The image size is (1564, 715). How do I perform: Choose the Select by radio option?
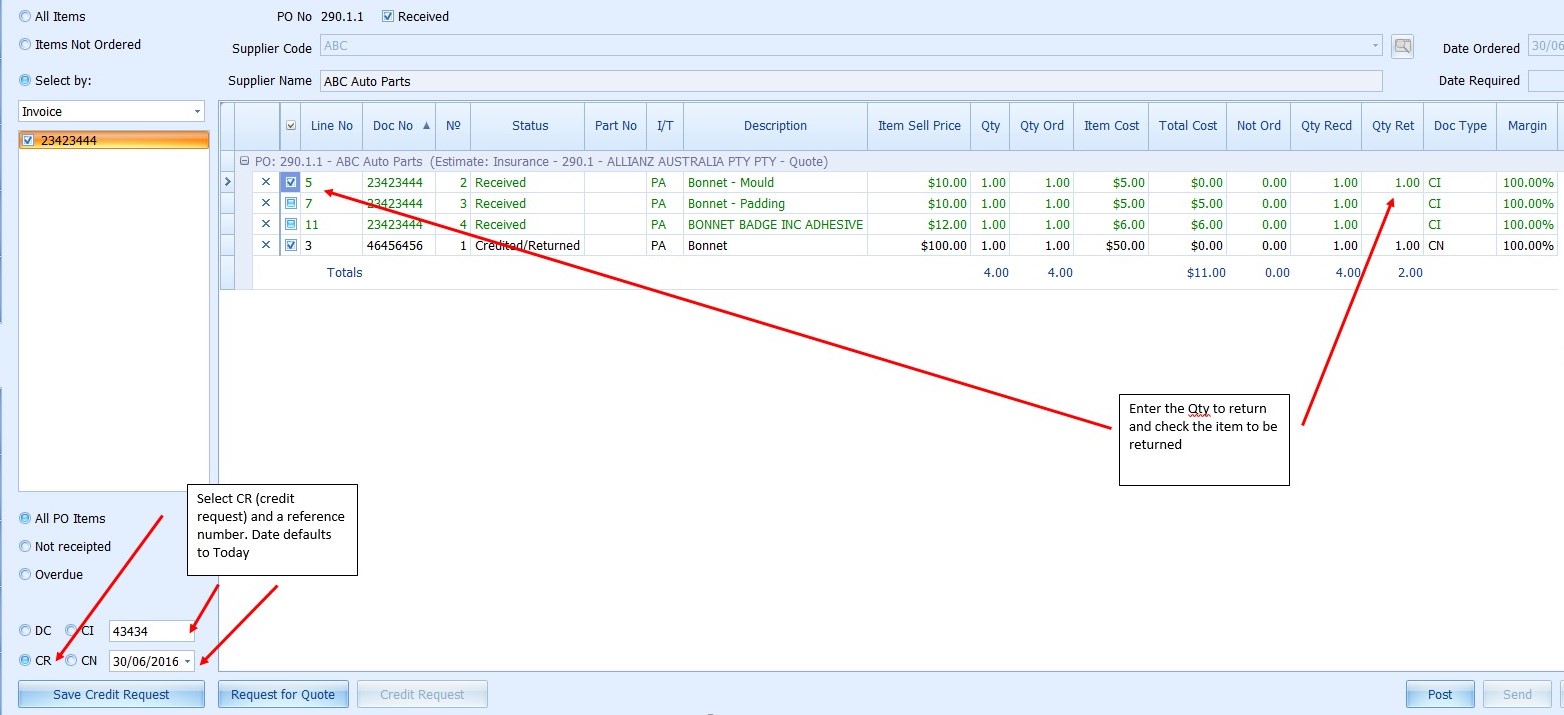pyautogui.click(x=25, y=80)
